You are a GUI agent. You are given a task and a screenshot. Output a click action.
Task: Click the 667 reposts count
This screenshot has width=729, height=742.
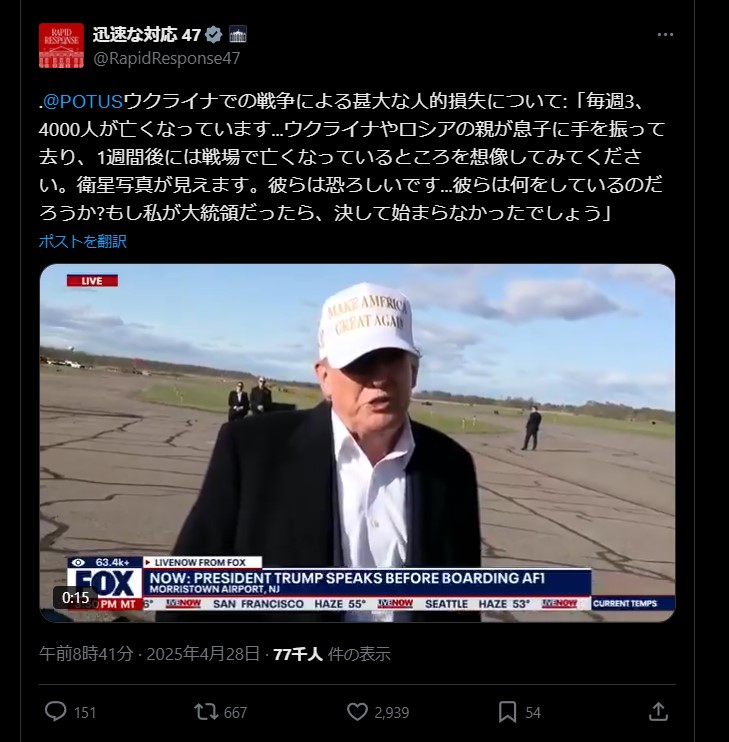(x=236, y=712)
